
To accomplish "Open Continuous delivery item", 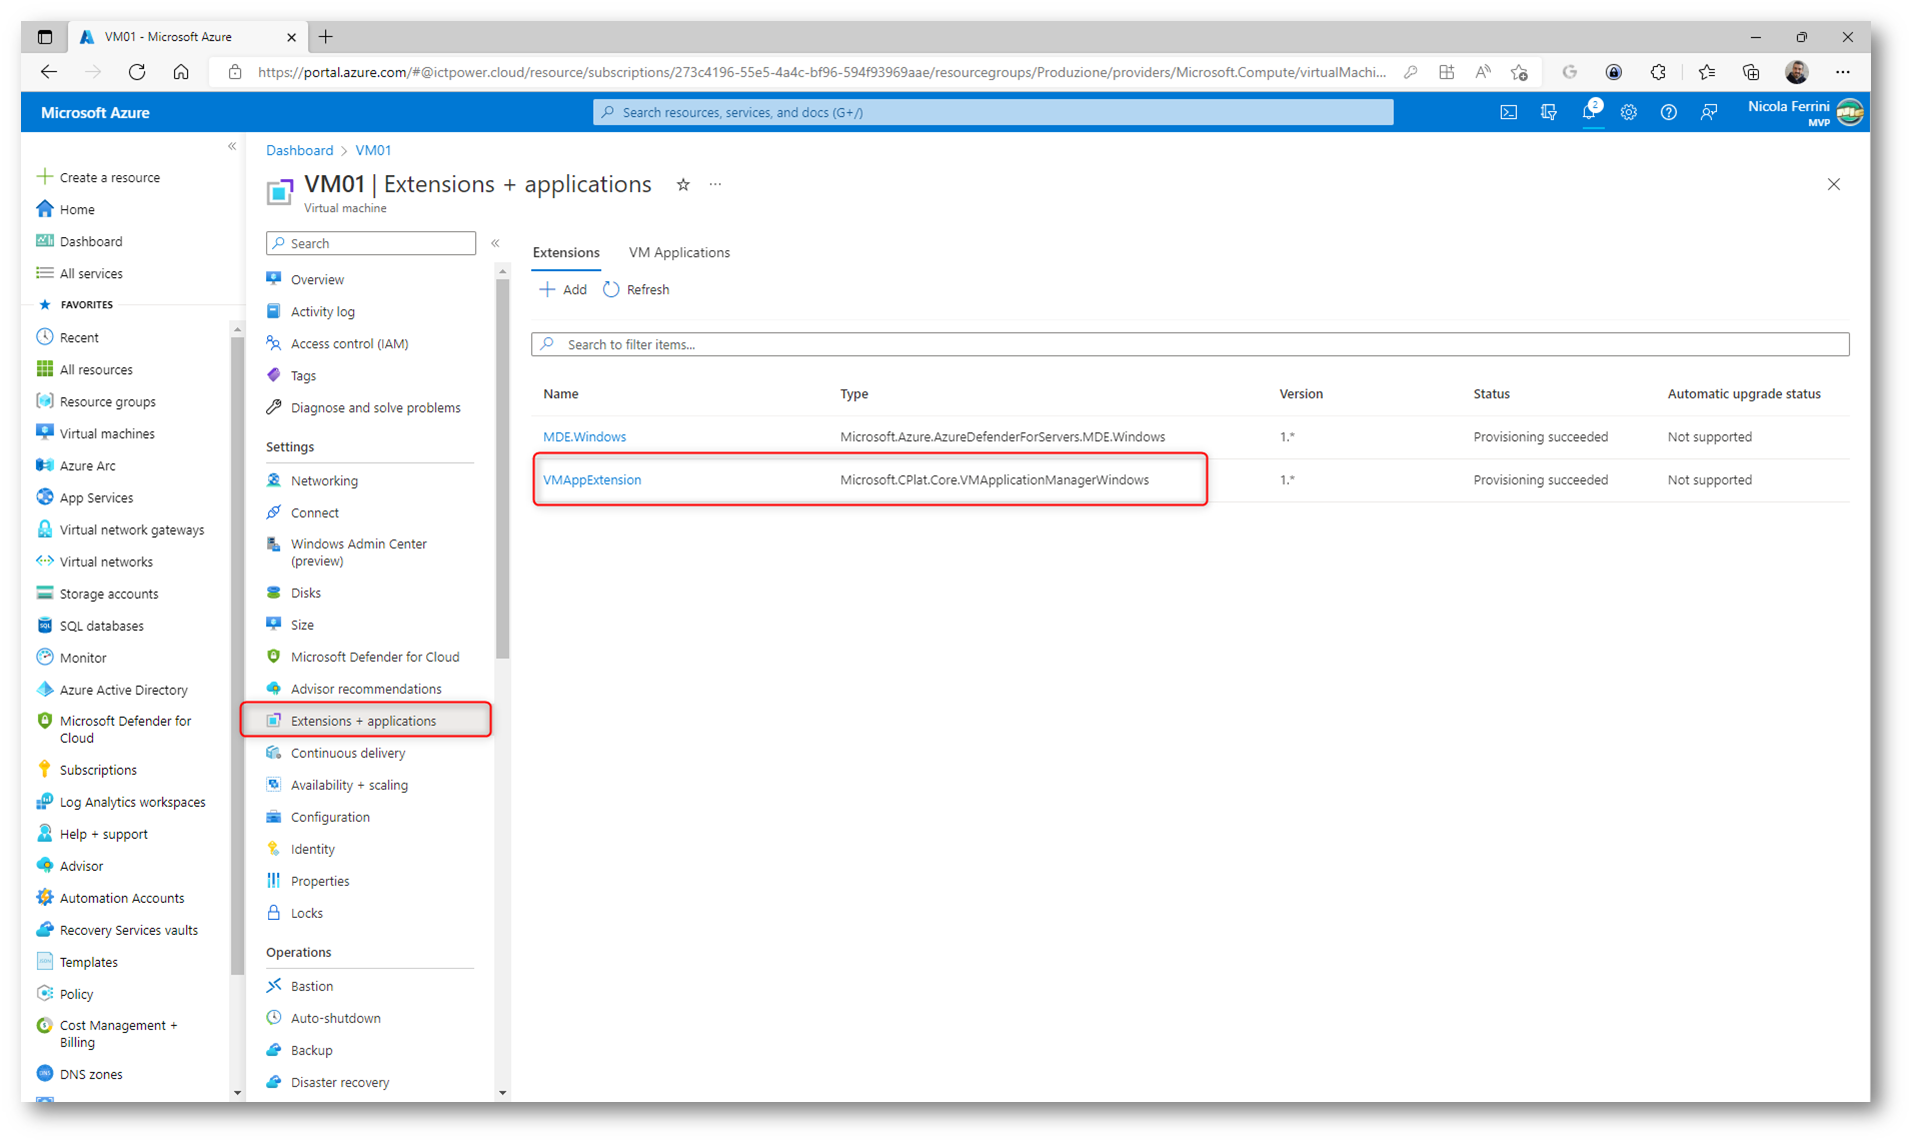I will (x=348, y=753).
